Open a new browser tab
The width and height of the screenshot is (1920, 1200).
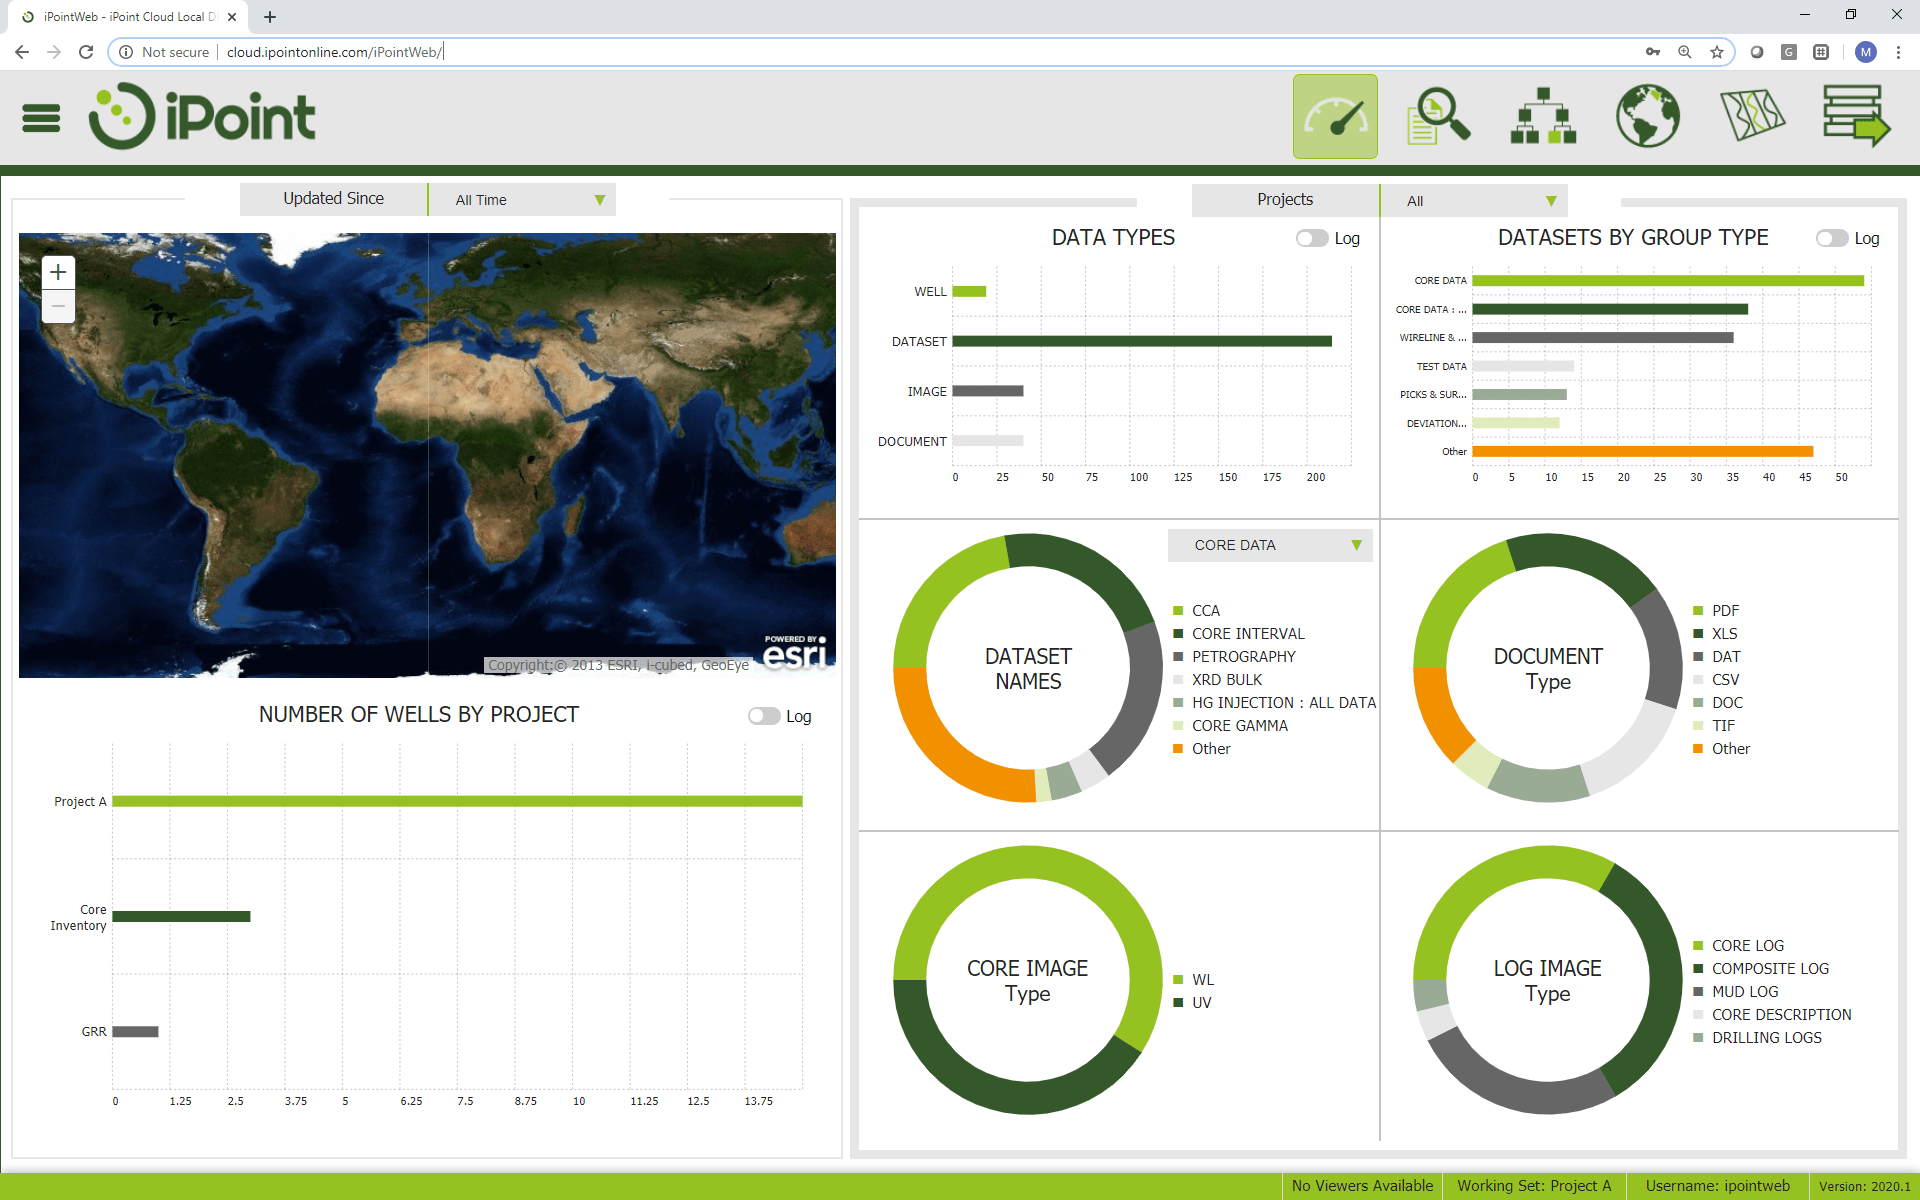tap(270, 17)
